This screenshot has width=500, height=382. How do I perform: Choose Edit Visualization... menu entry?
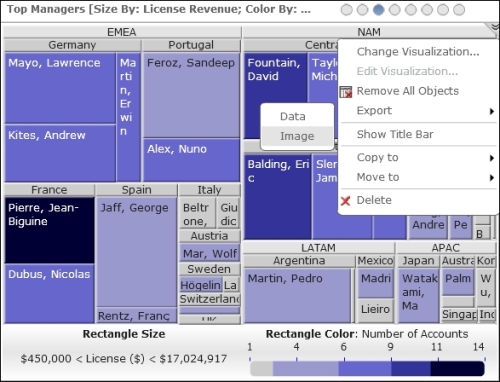click(407, 71)
